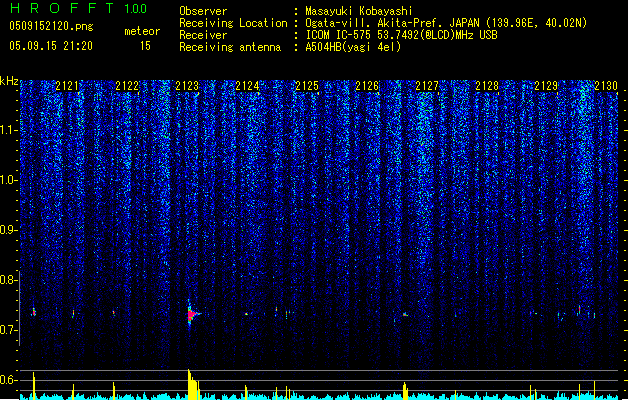Click the large red meteor echo near 2123
This screenshot has width=629, height=400.
(x=192, y=314)
